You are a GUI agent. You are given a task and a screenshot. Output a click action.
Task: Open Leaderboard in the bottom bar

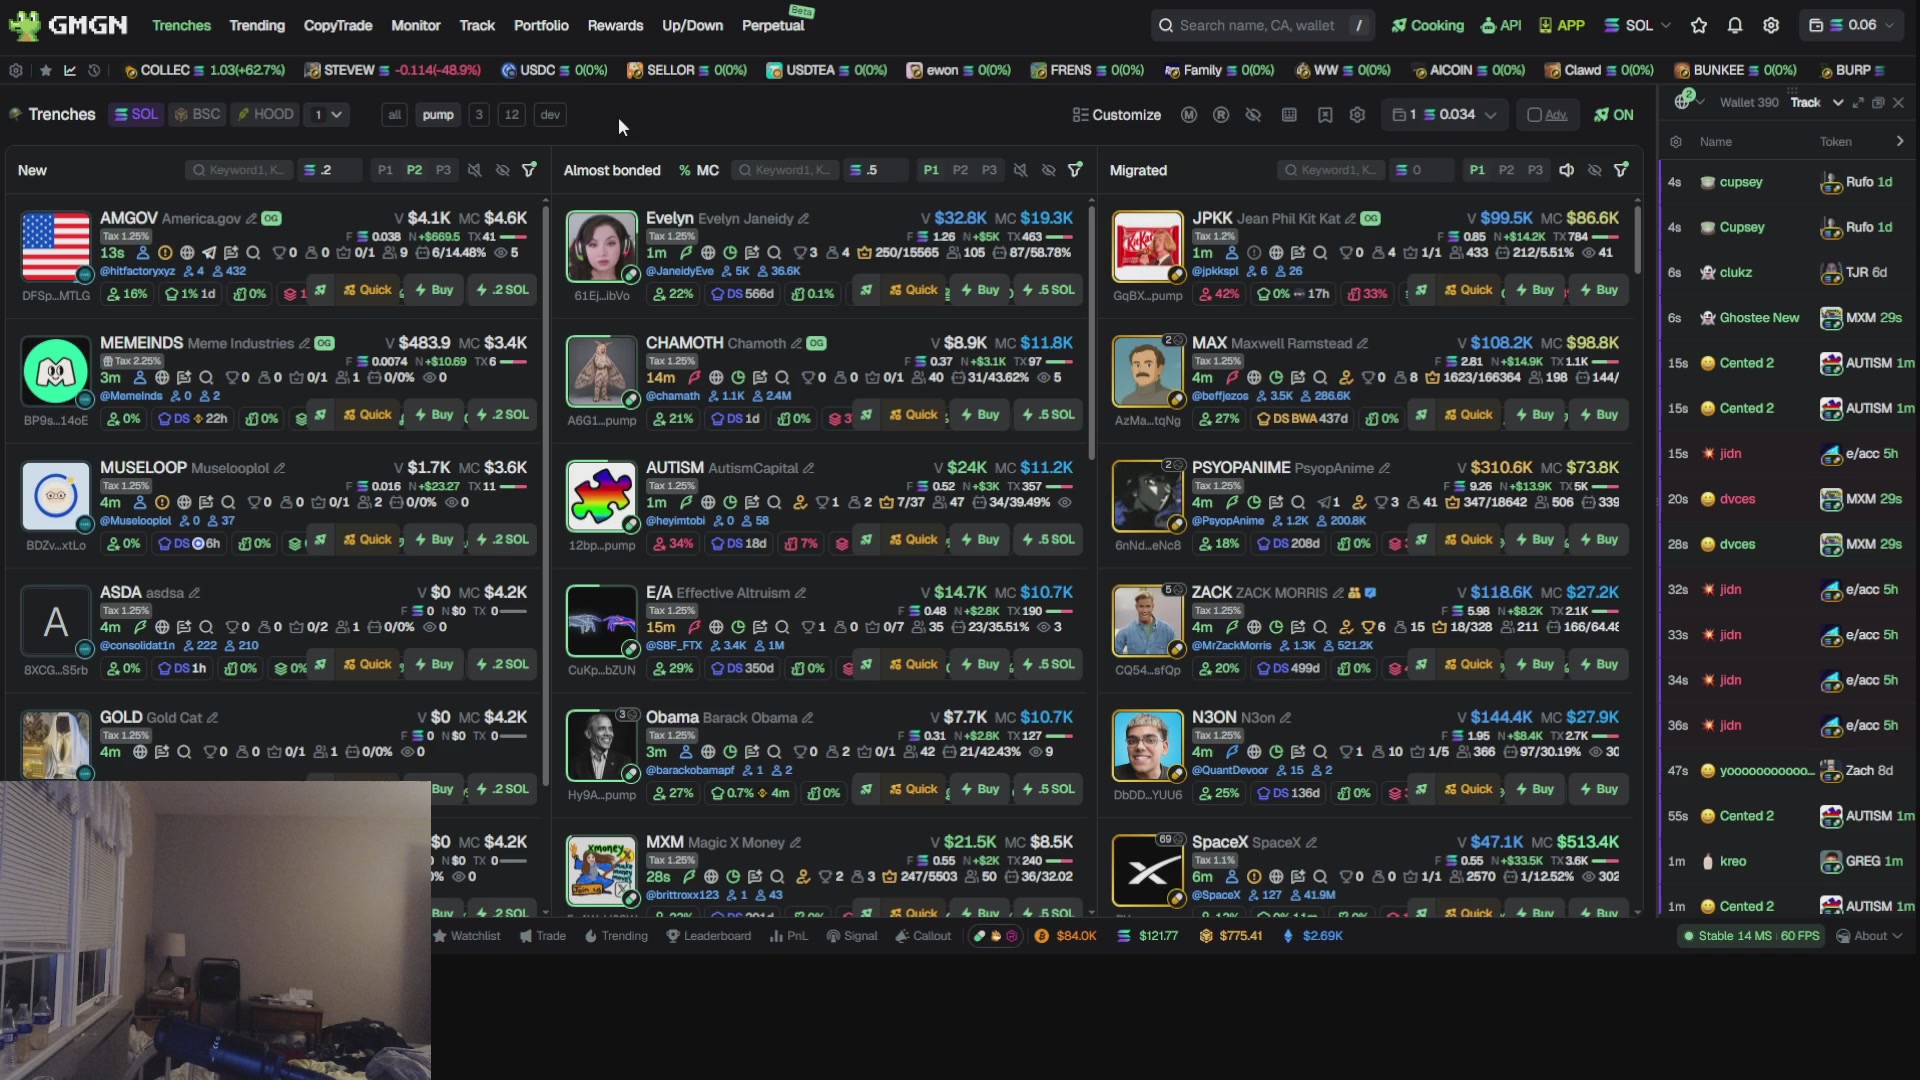pos(708,936)
